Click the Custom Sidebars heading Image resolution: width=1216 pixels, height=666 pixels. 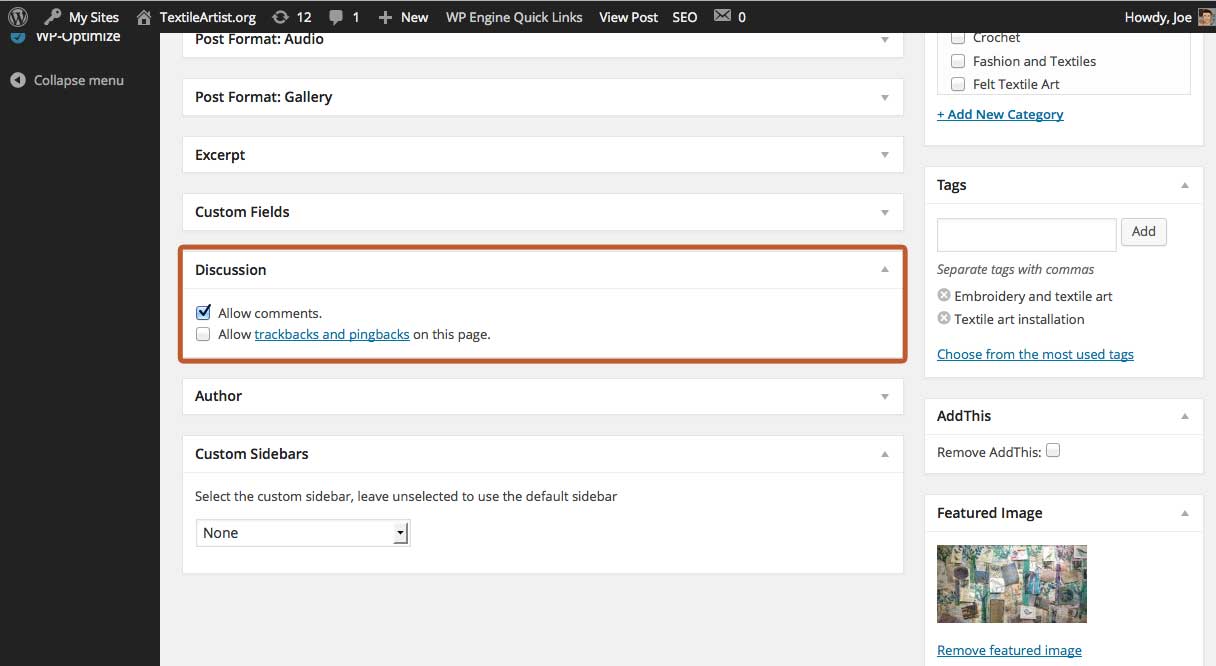[251, 454]
